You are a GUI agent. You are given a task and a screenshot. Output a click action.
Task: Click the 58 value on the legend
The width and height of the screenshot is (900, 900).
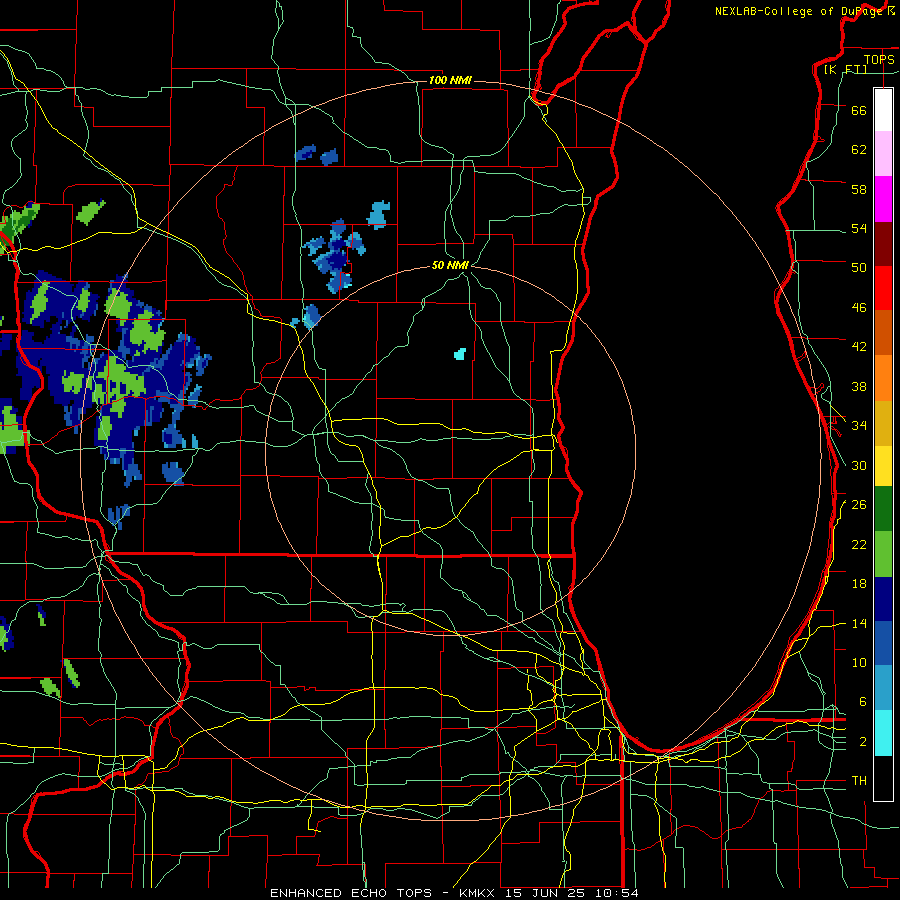click(859, 189)
